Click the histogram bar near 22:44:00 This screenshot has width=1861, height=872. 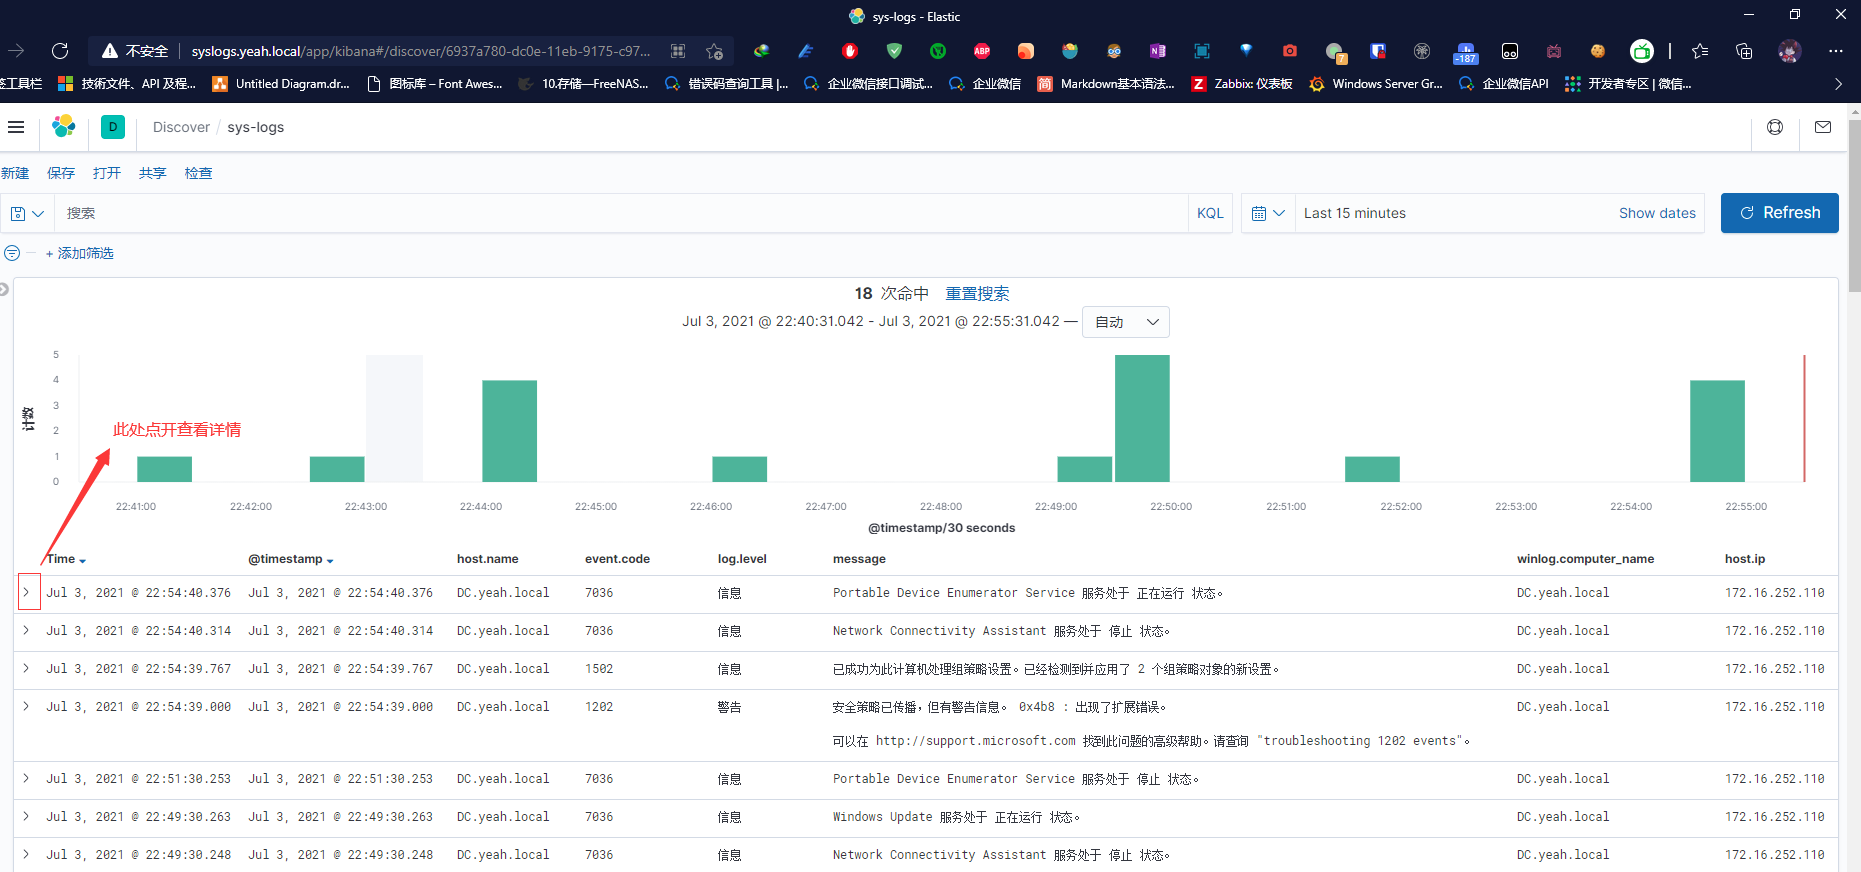pyautogui.click(x=510, y=431)
